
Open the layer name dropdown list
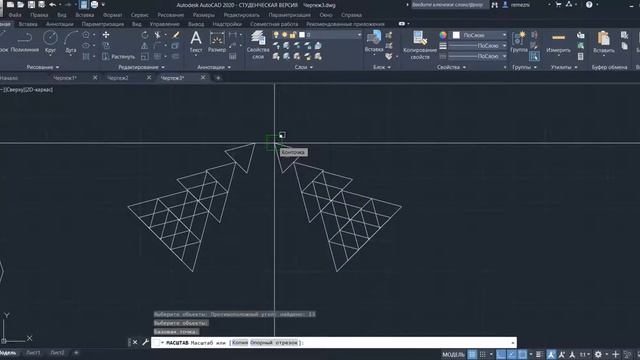[359, 35]
